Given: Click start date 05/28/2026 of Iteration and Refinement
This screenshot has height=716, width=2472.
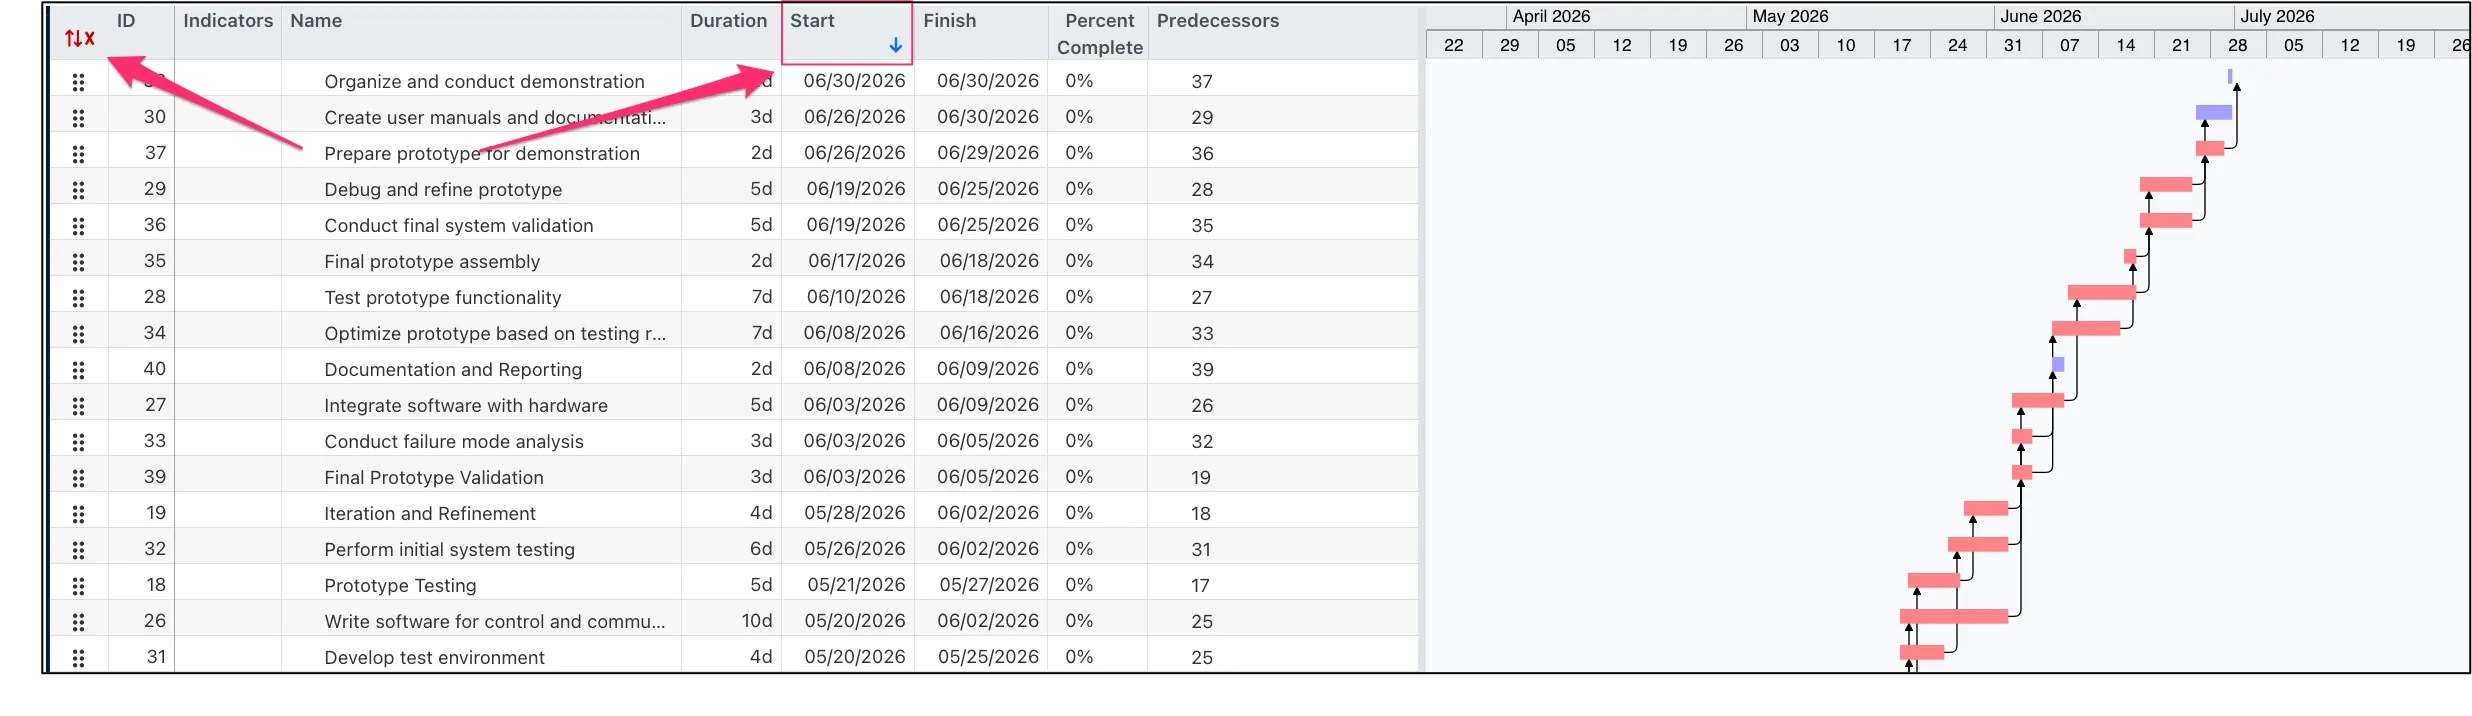Looking at the screenshot, I should (855, 514).
